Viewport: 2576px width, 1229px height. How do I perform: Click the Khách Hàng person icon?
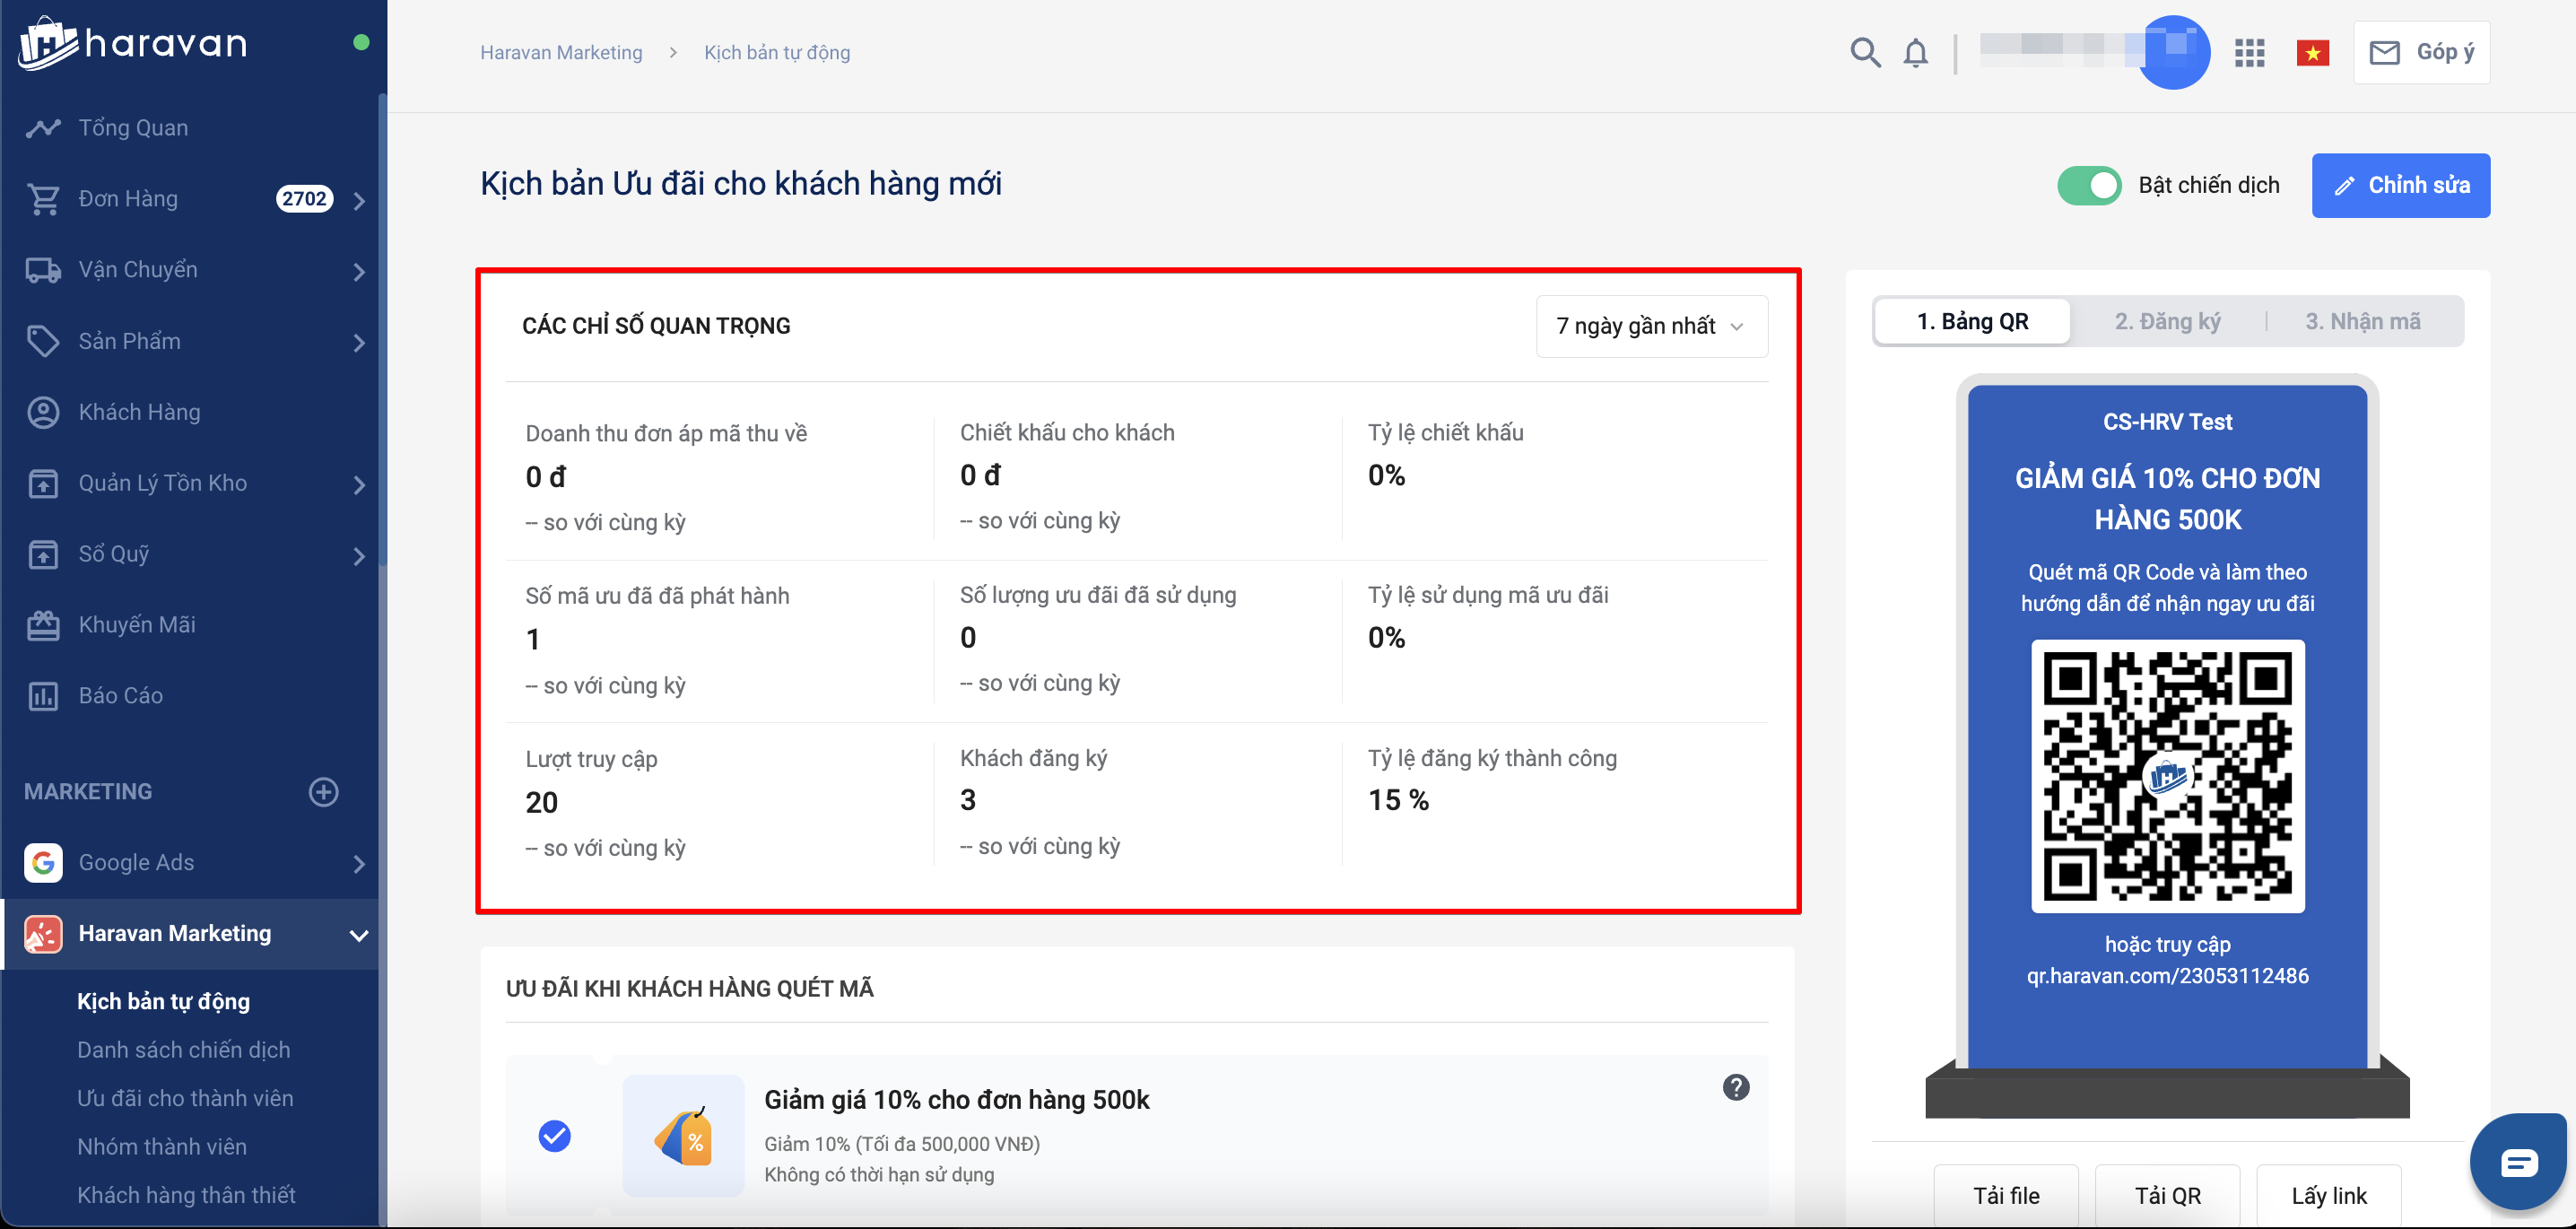(43, 412)
